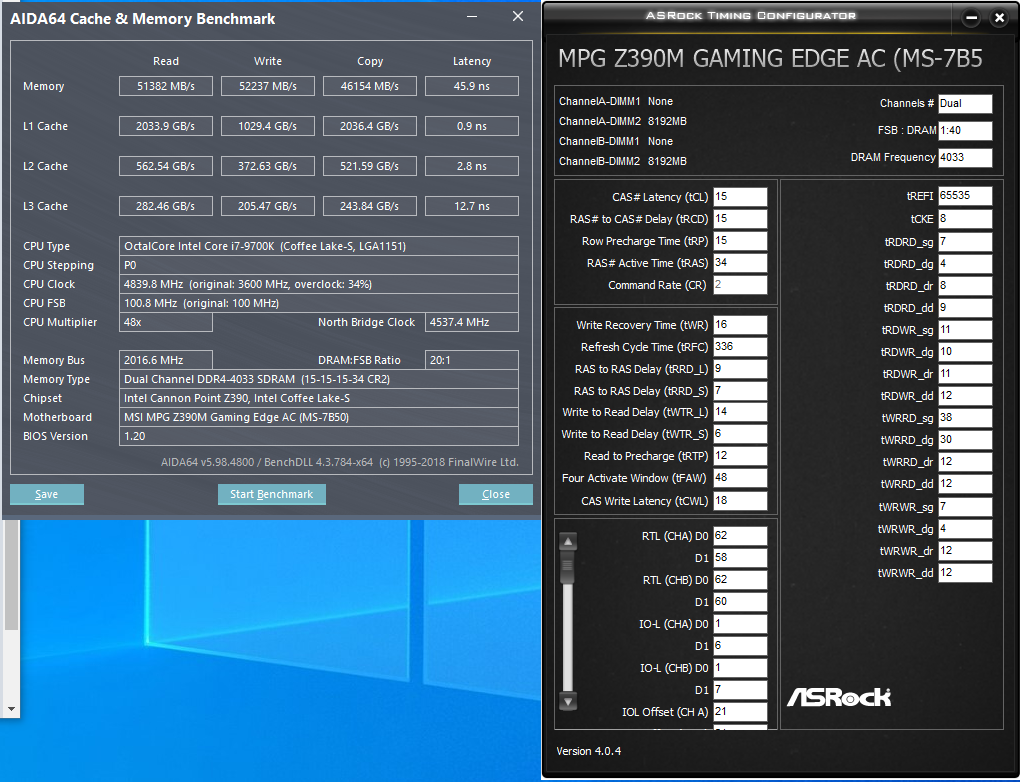Click the tWRWR_sg value field
Viewport: 1020px width, 782px height.
click(965, 507)
